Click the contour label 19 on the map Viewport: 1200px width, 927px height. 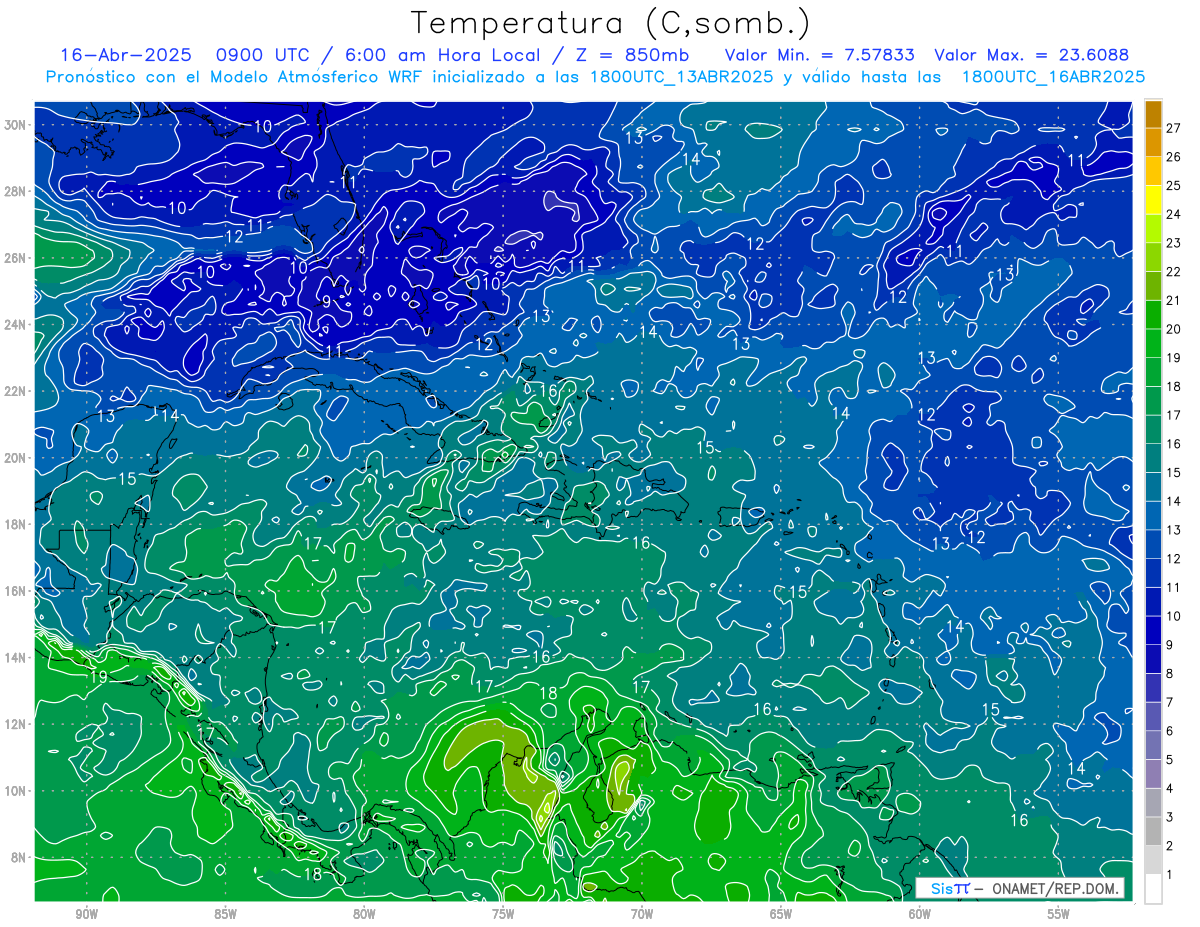(98, 677)
